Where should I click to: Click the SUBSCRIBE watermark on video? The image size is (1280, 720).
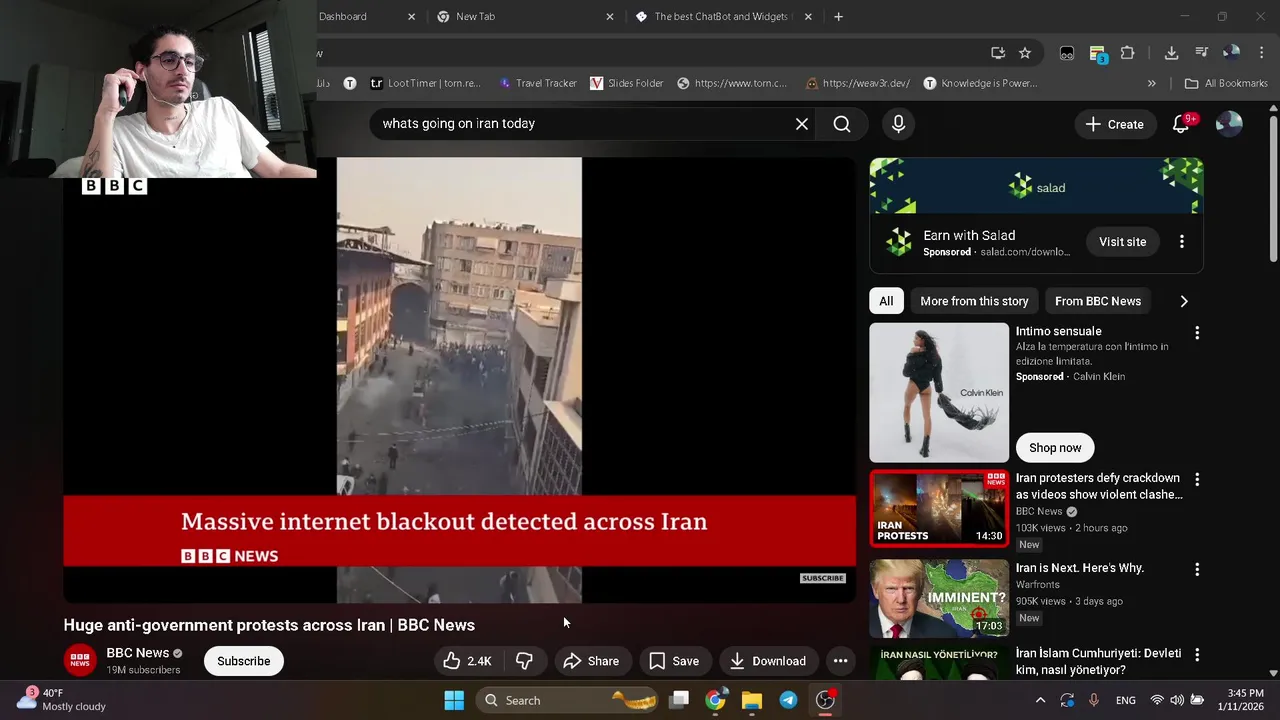823,578
